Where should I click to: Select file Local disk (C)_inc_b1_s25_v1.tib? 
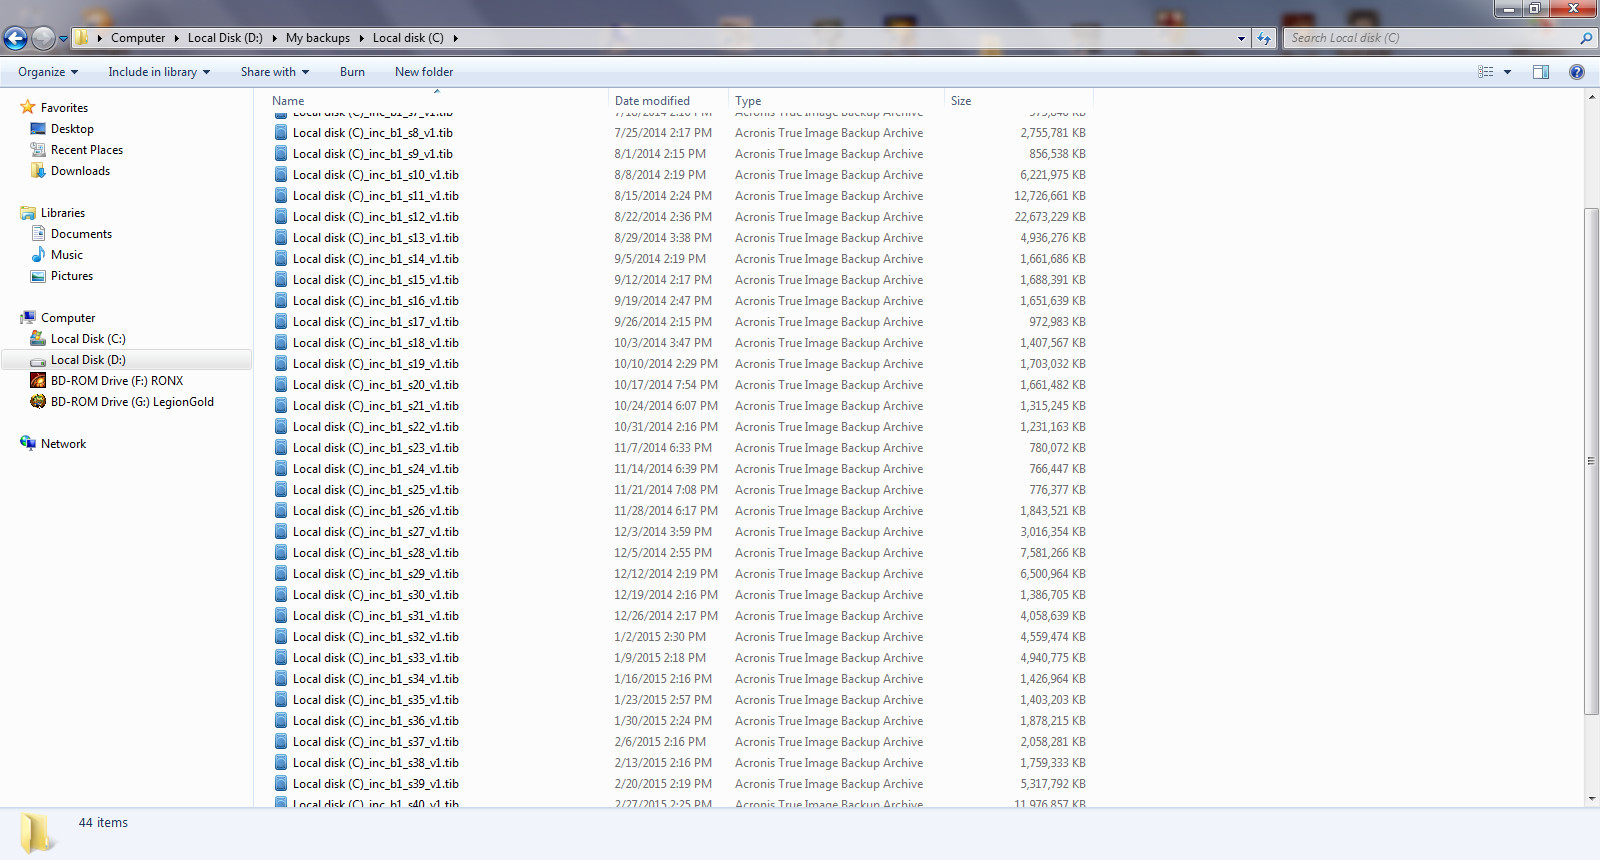pos(375,490)
